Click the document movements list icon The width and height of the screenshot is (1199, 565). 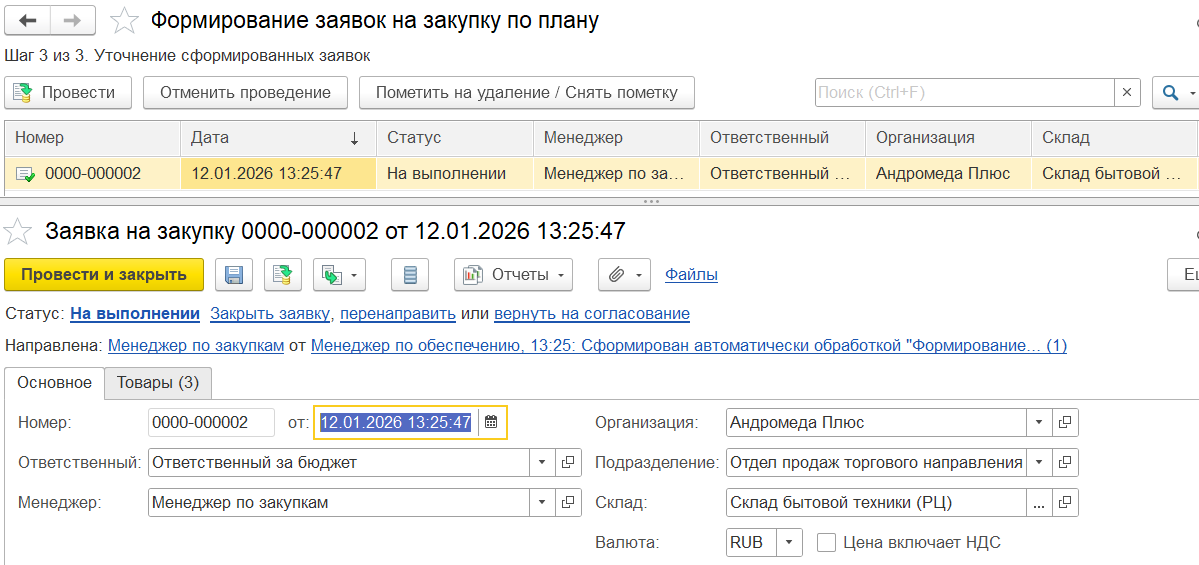(x=409, y=274)
